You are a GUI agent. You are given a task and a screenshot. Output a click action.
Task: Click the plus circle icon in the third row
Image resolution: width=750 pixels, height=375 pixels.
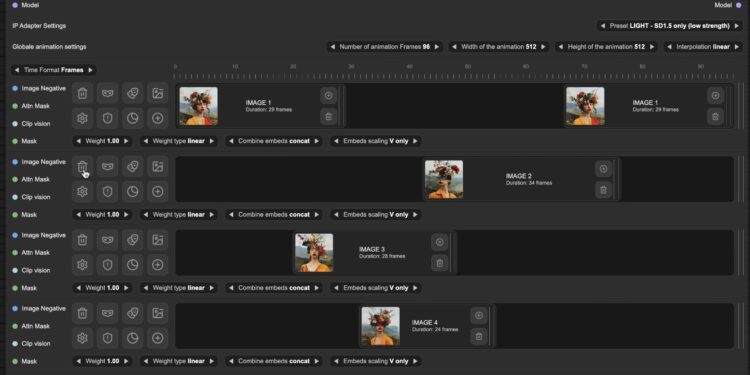pyautogui.click(x=157, y=265)
